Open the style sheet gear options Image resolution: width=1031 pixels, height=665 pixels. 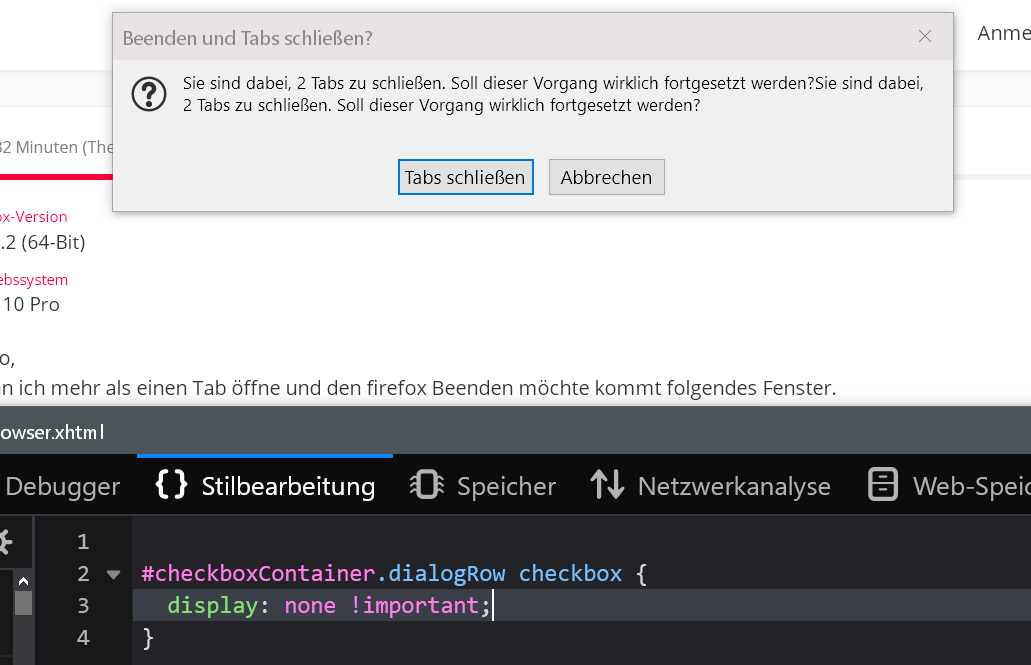[5, 542]
